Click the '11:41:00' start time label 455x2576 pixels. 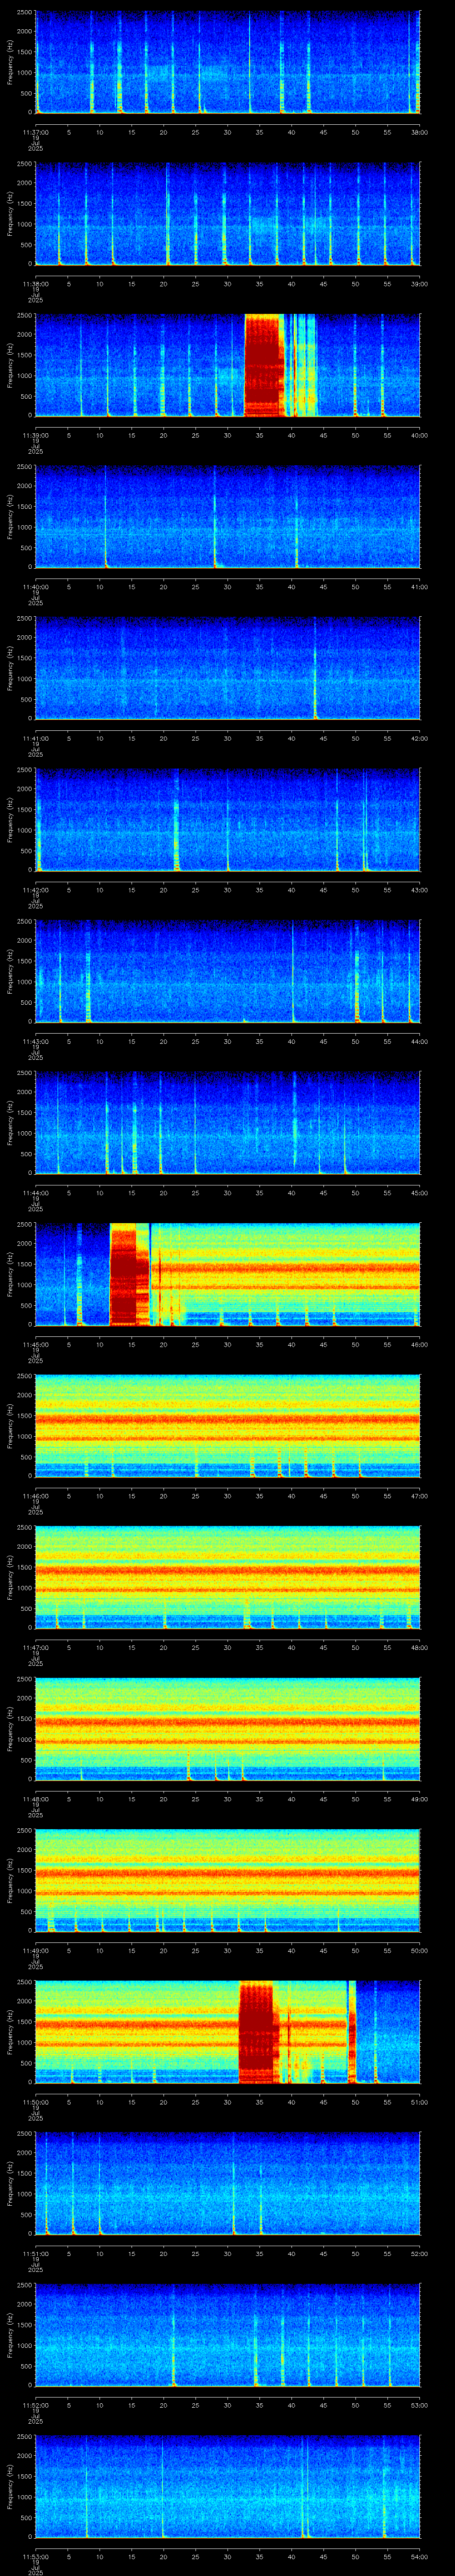point(35,737)
